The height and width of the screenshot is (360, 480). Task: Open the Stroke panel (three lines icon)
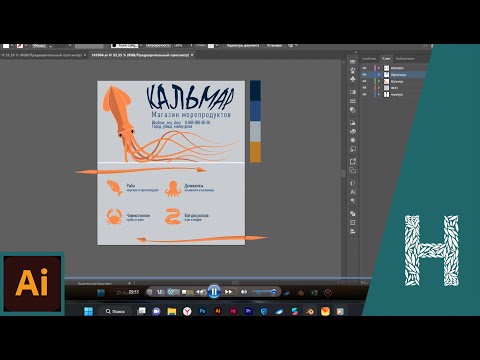point(353,101)
